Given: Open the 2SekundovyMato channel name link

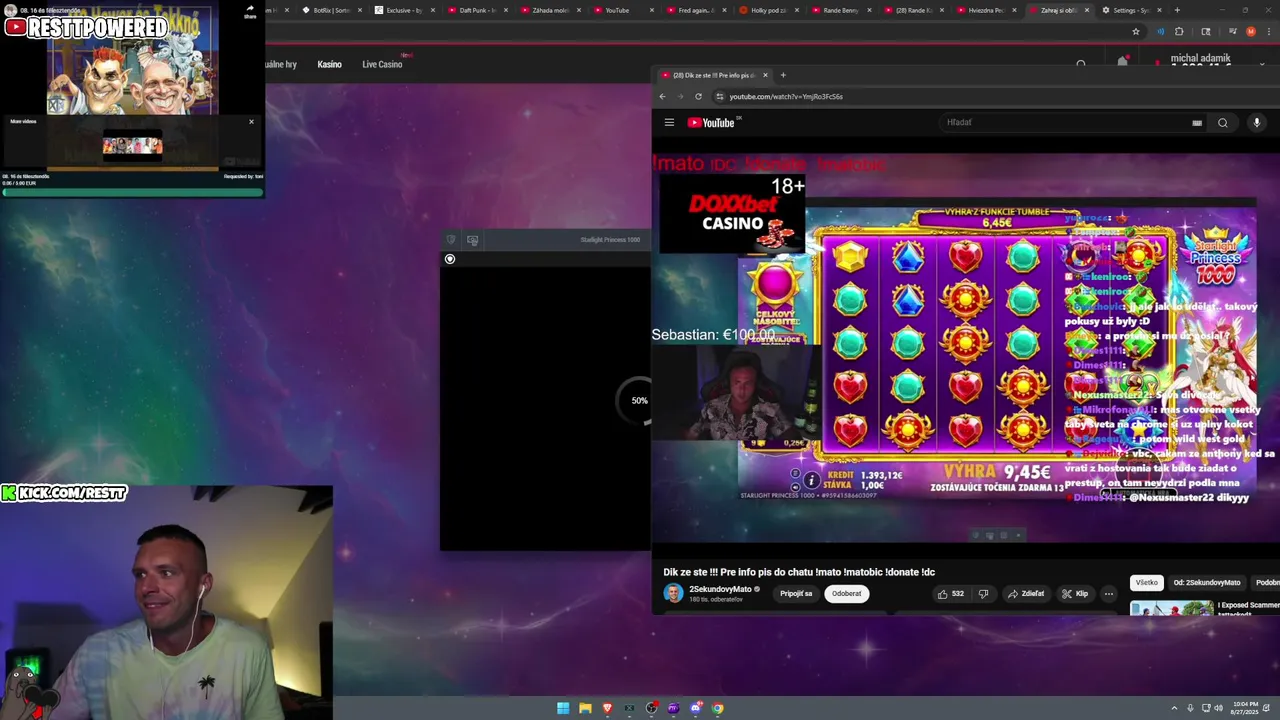Looking at the screenshot, I should coord(720,589).
